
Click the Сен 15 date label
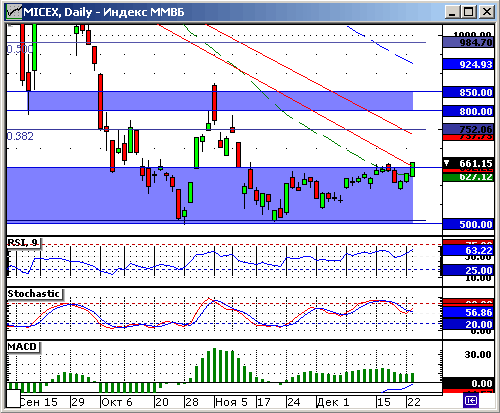click(39, 402)
